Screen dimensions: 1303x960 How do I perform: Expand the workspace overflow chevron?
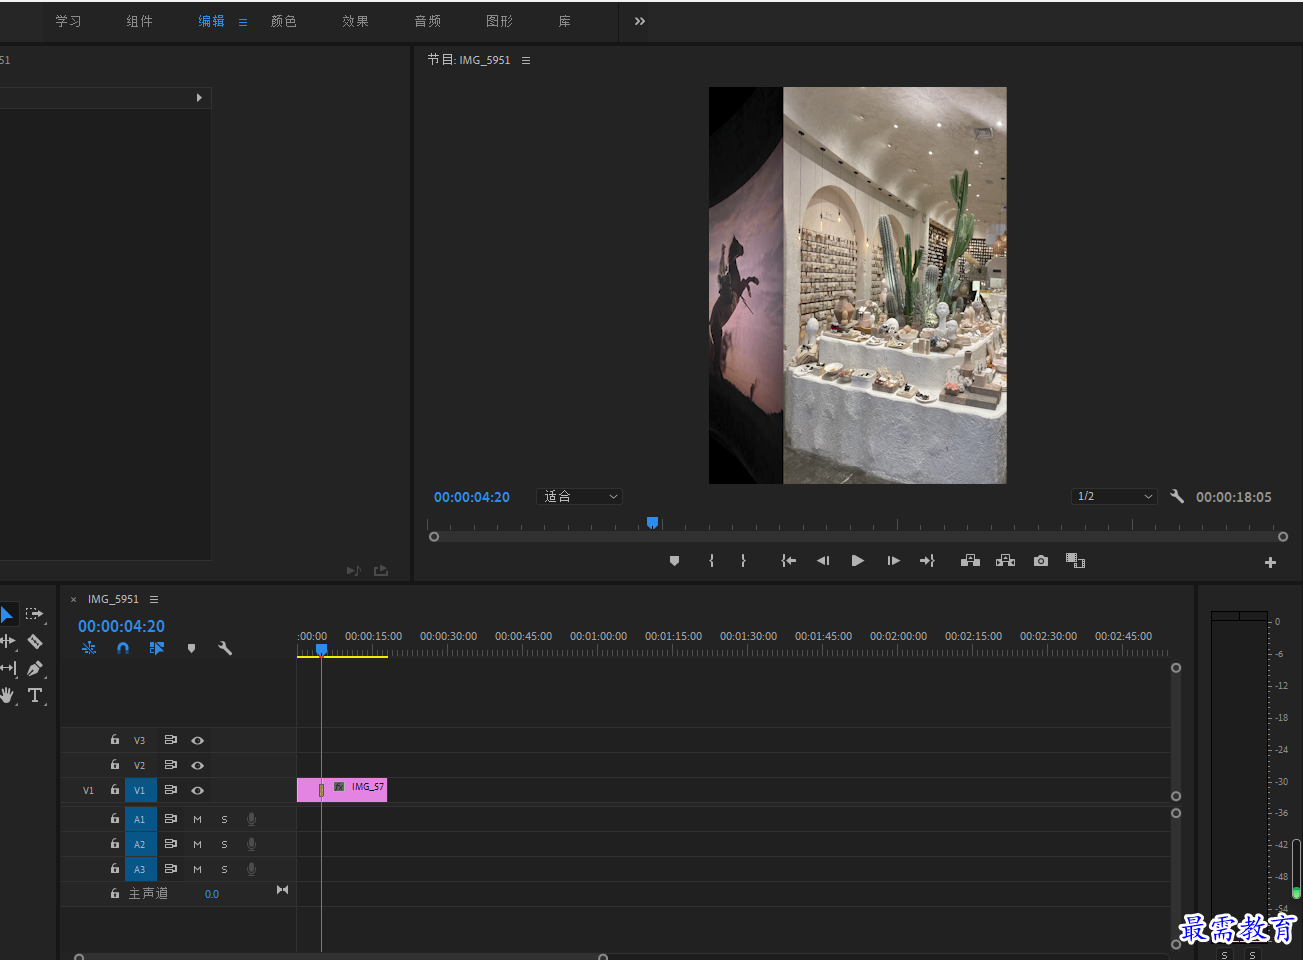click(x=640, y=21)
